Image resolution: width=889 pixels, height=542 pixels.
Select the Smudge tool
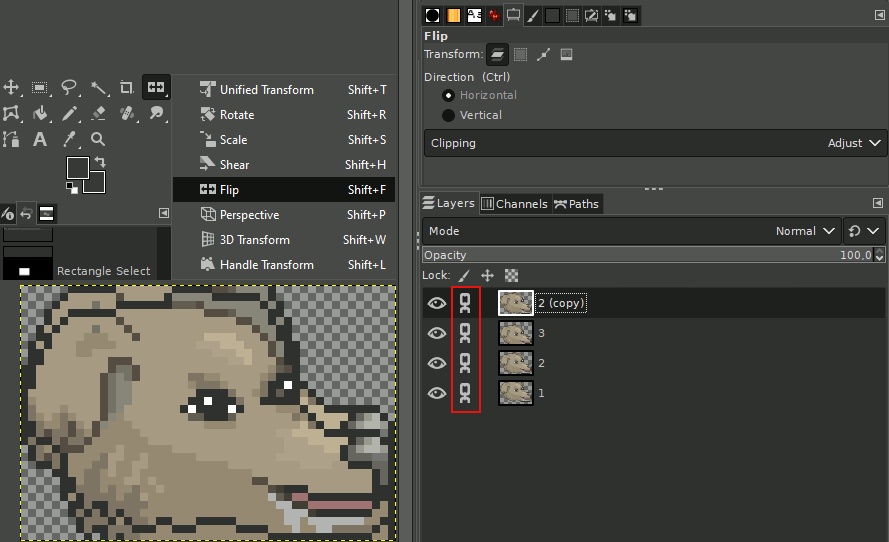point(156,113)
